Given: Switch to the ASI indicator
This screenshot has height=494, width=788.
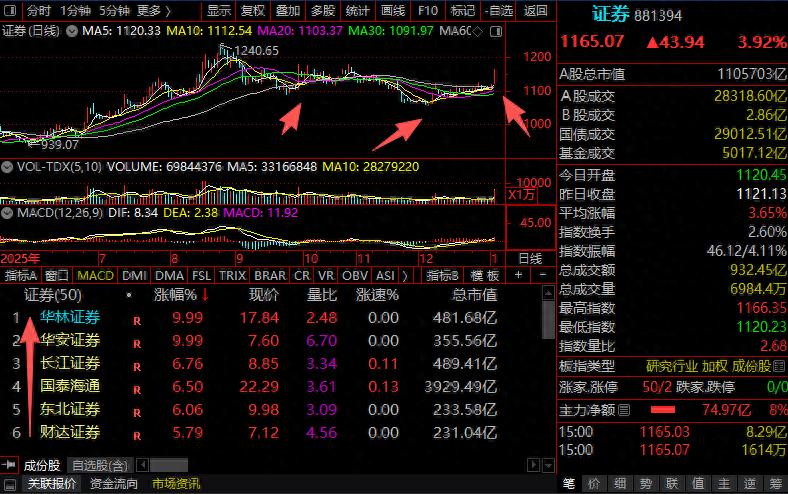Looking at the screenshot, I should click(385, 275).
